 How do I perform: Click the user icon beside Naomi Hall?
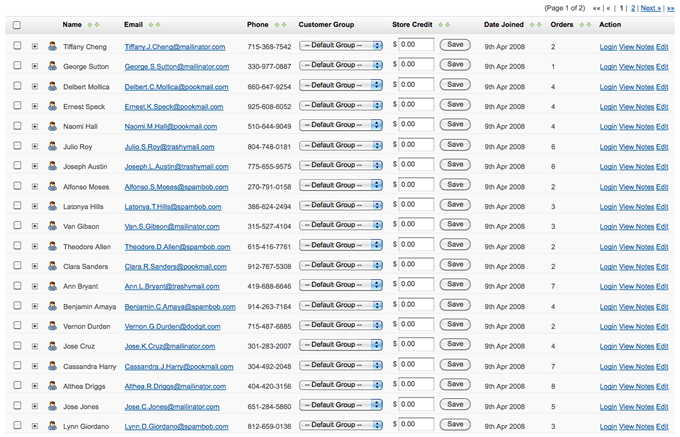52,126
